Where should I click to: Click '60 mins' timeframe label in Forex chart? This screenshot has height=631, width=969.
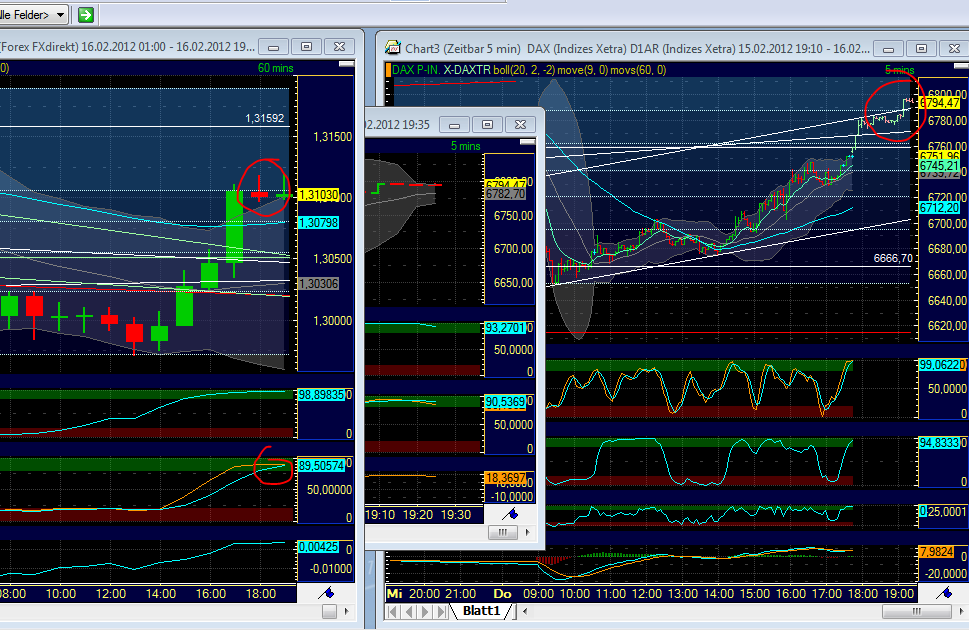[x=276, y=68]
